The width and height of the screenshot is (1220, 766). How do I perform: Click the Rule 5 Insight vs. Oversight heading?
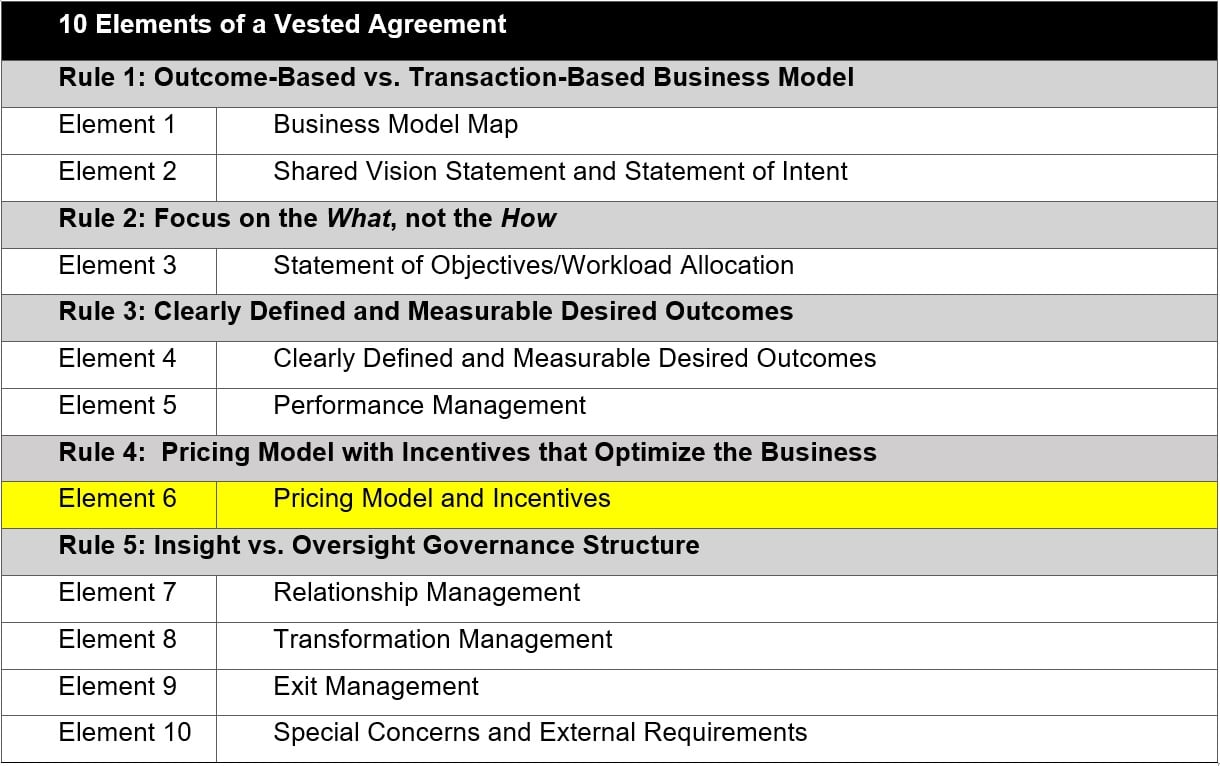pos(378,546)
